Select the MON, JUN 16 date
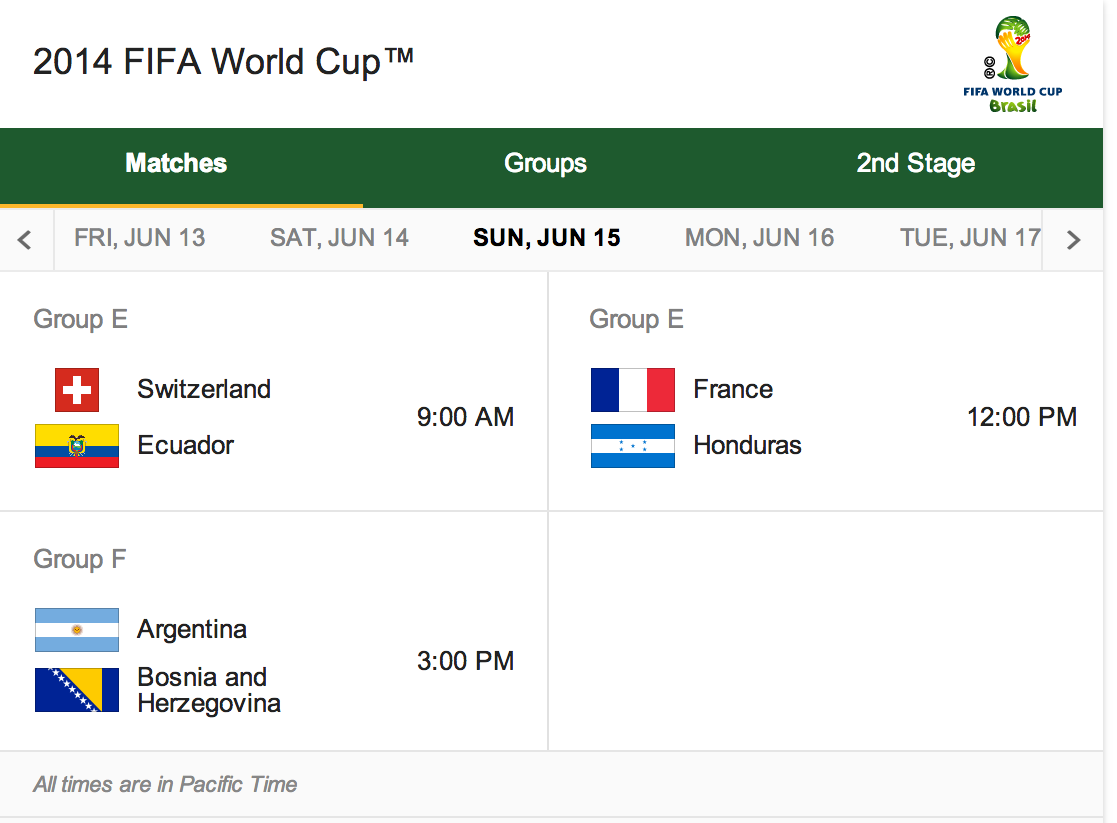 click(759, 238)
